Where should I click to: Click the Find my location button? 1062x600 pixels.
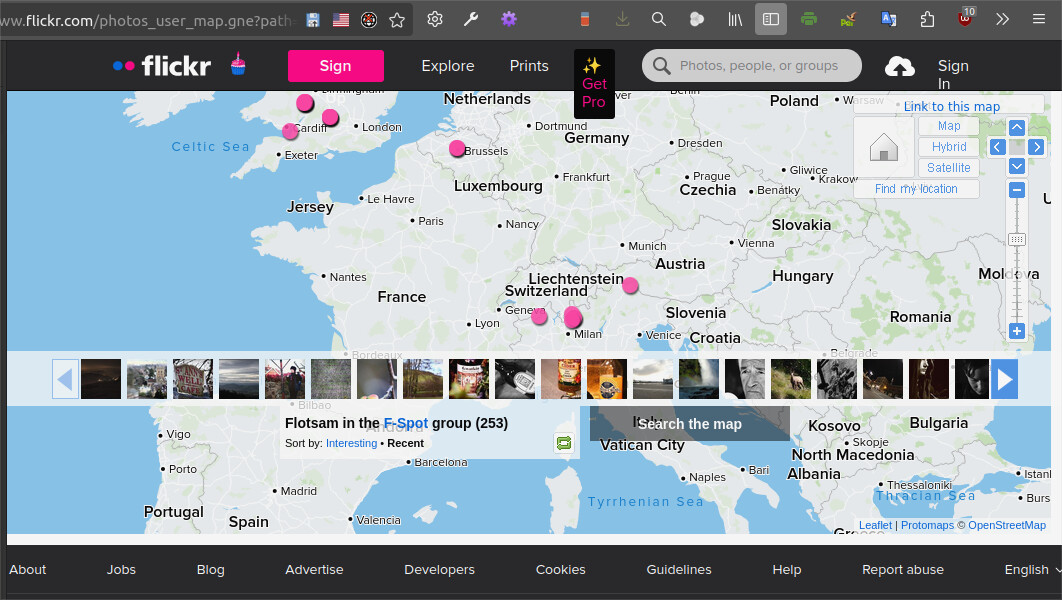click(x=916, y=189)
